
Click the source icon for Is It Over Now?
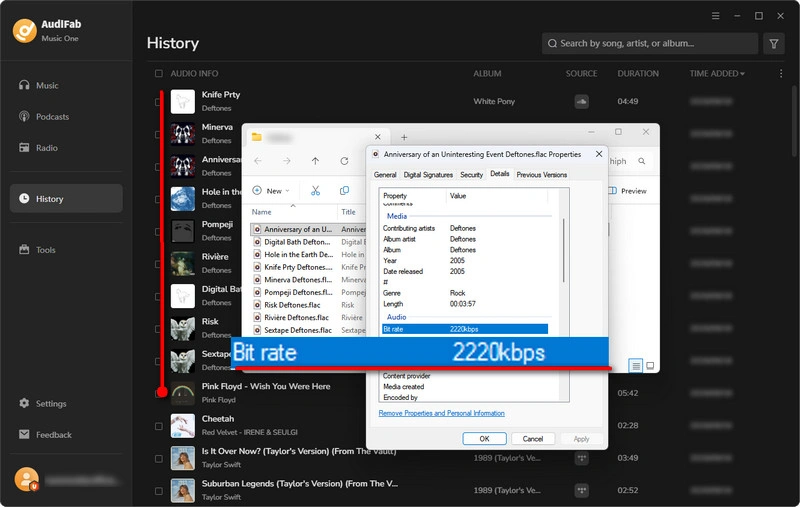[581, 458]
